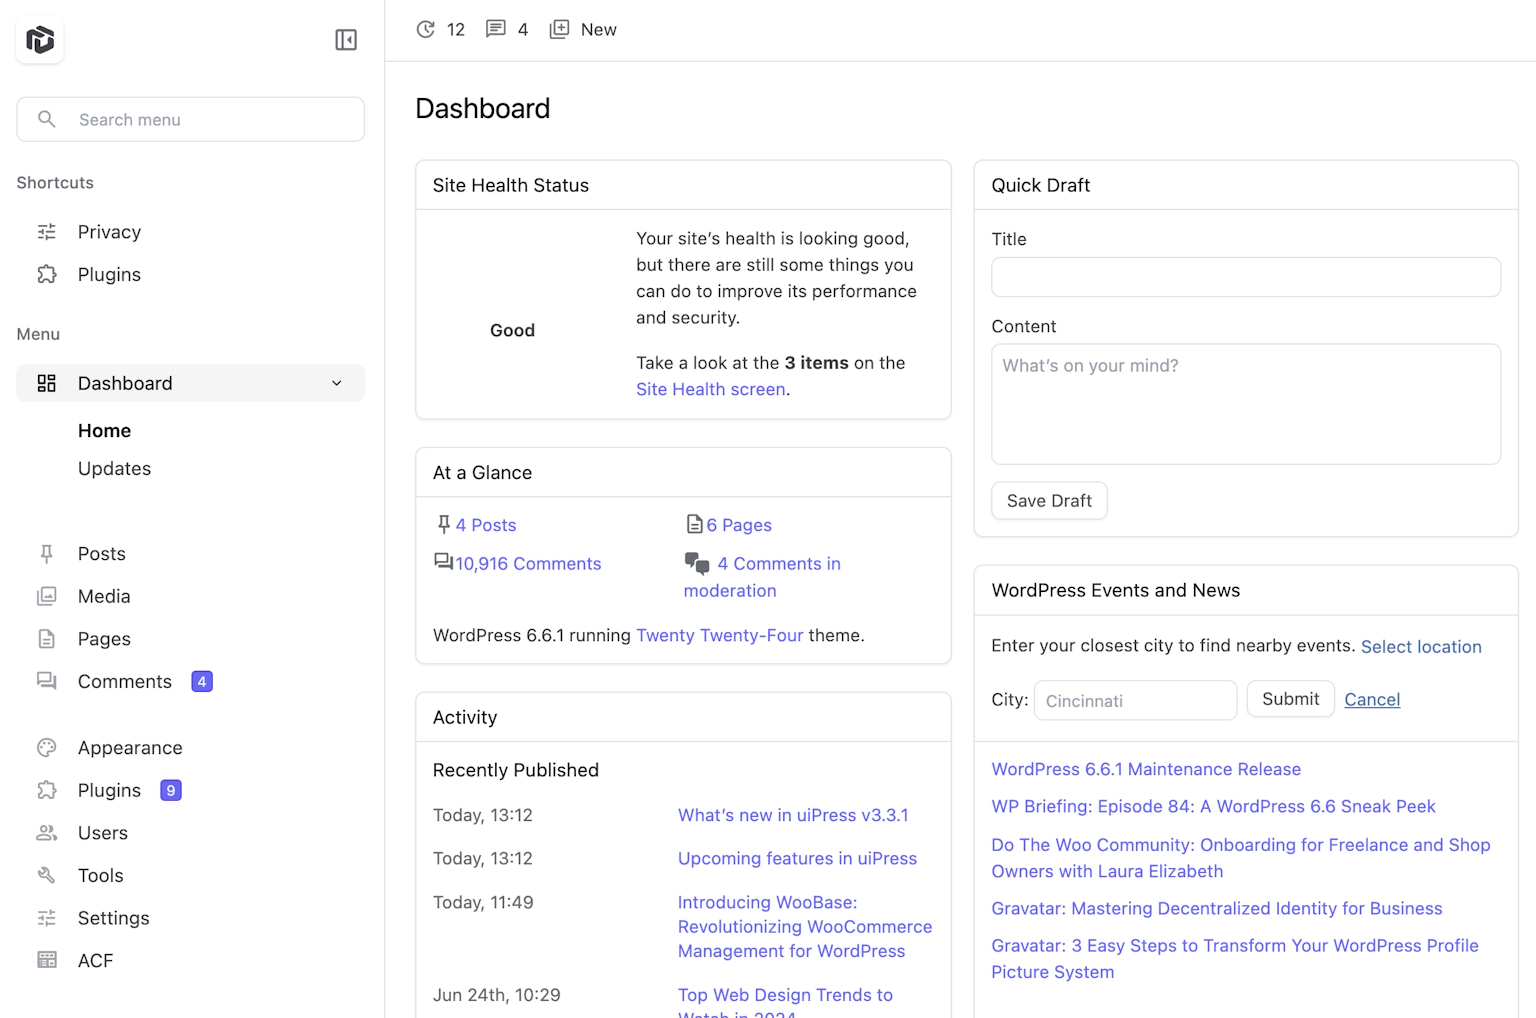The height and width of the screenshot is (1018, 1536).
Task: Open the Home submenu item
Action: (105, 431)
